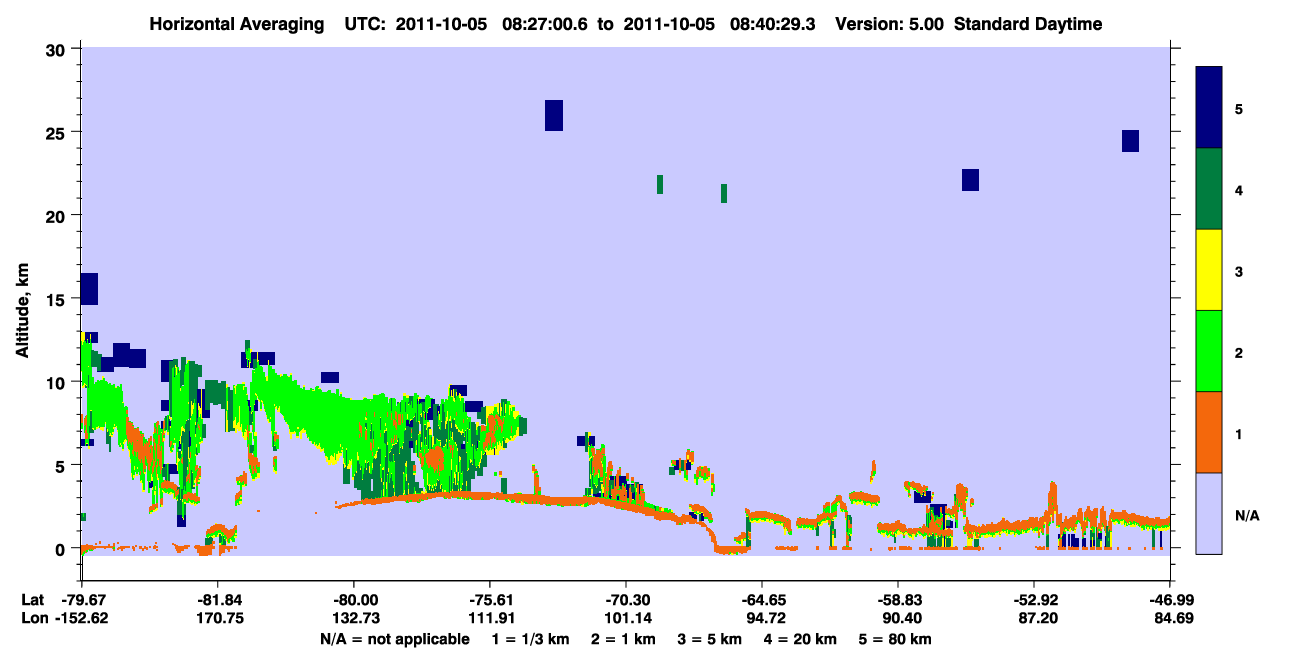Click the dark green level 4 legend swatch

point(1209,189)
